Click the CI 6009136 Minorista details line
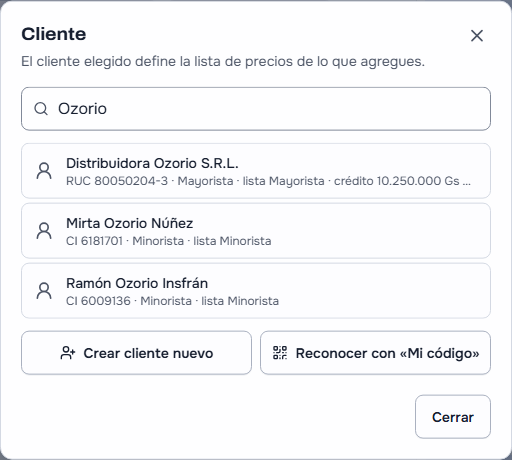512x460 pixels. tap(172, 301)
